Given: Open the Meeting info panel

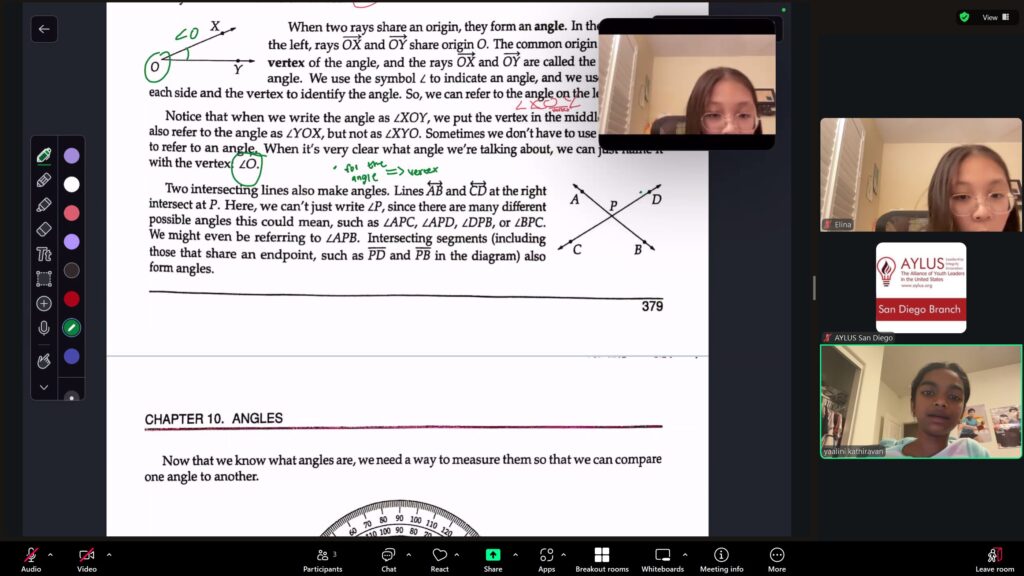Looking at the screenshot, I should (721, 559).
